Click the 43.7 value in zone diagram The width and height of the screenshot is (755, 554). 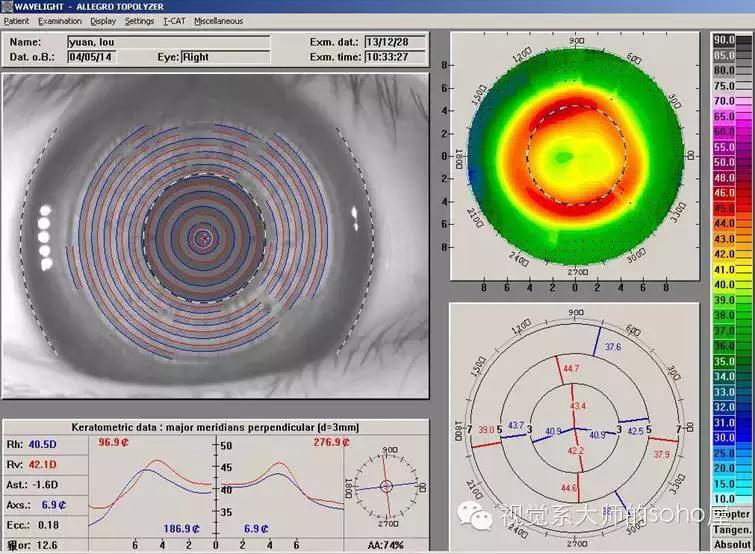coord(516,425)
